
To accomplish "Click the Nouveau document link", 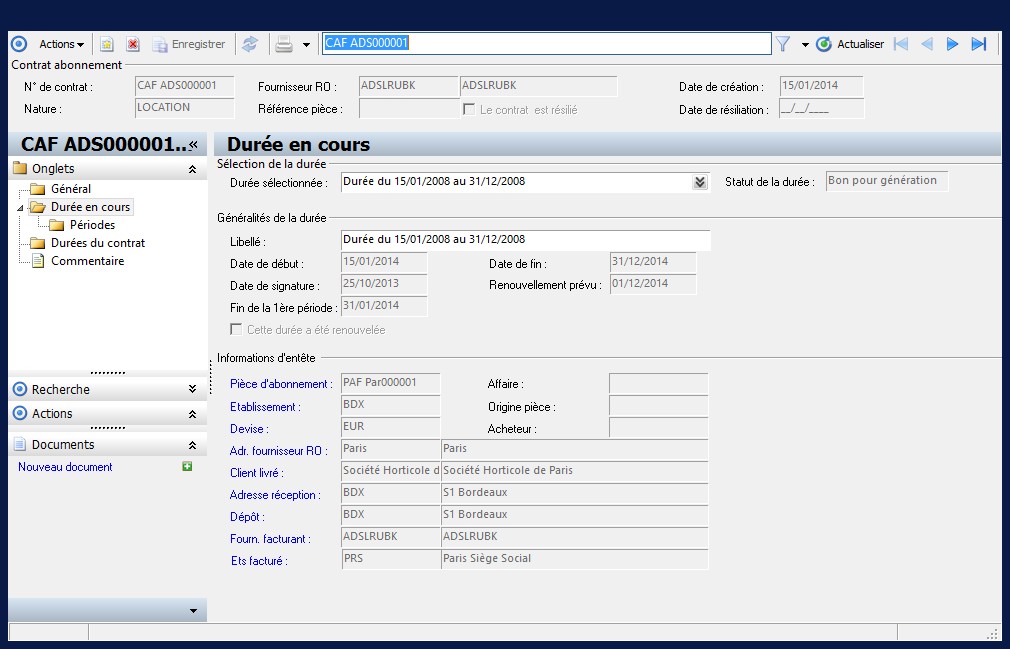I will 65,467.
